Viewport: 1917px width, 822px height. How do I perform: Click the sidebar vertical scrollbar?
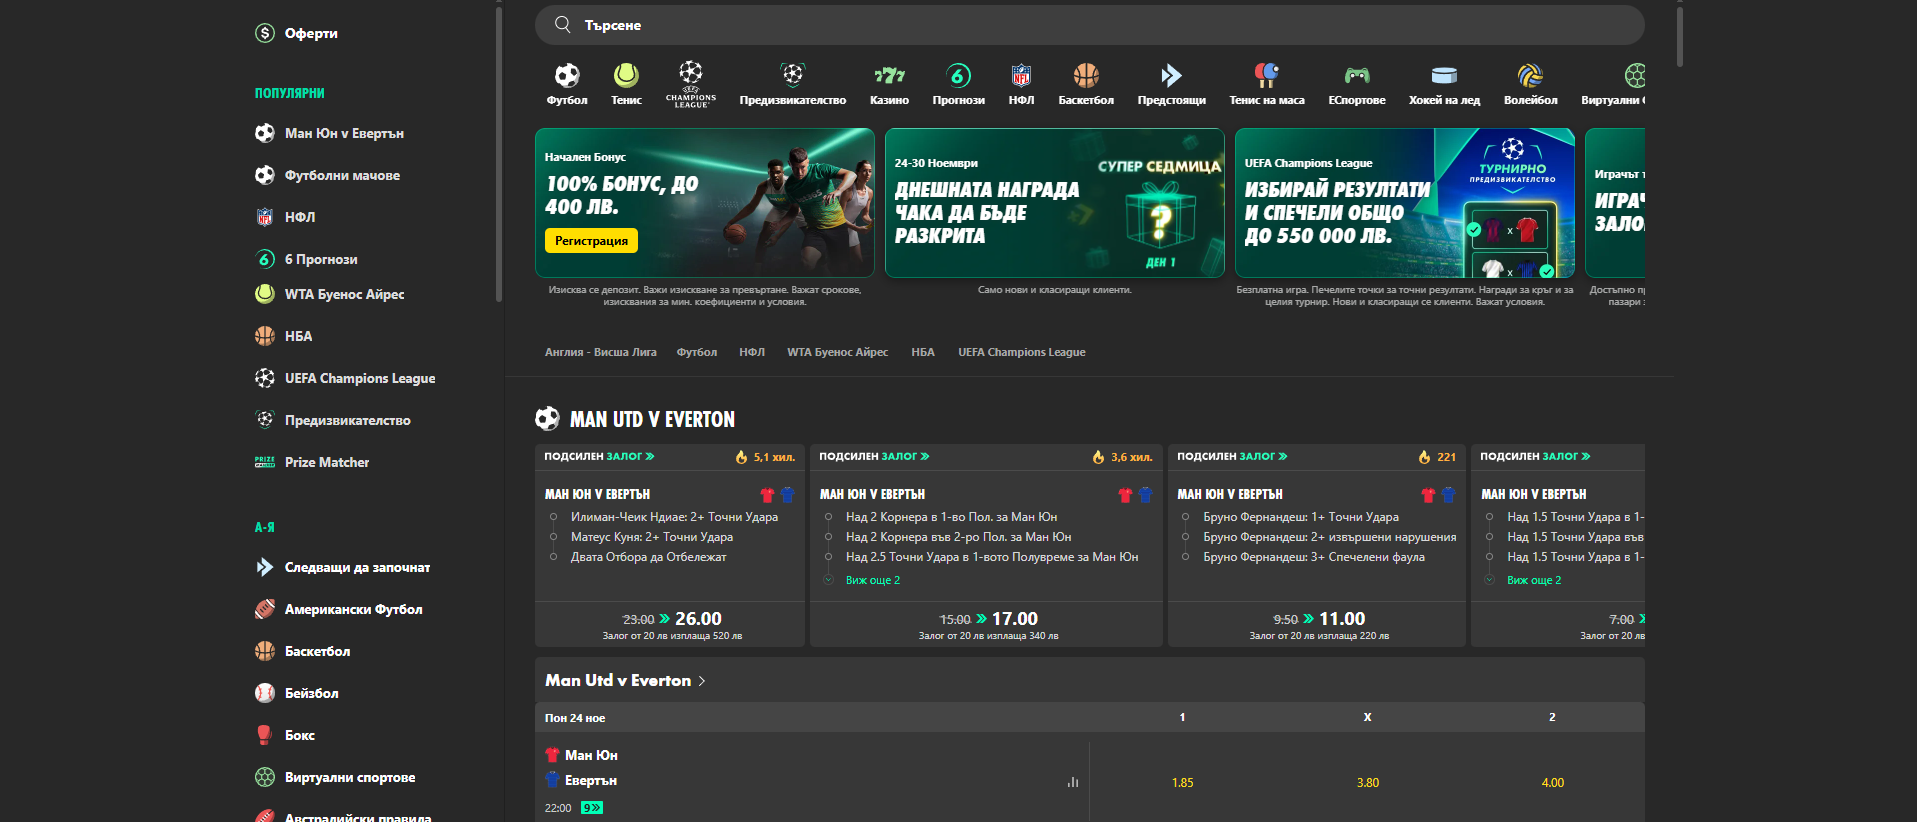pos(498,155)
